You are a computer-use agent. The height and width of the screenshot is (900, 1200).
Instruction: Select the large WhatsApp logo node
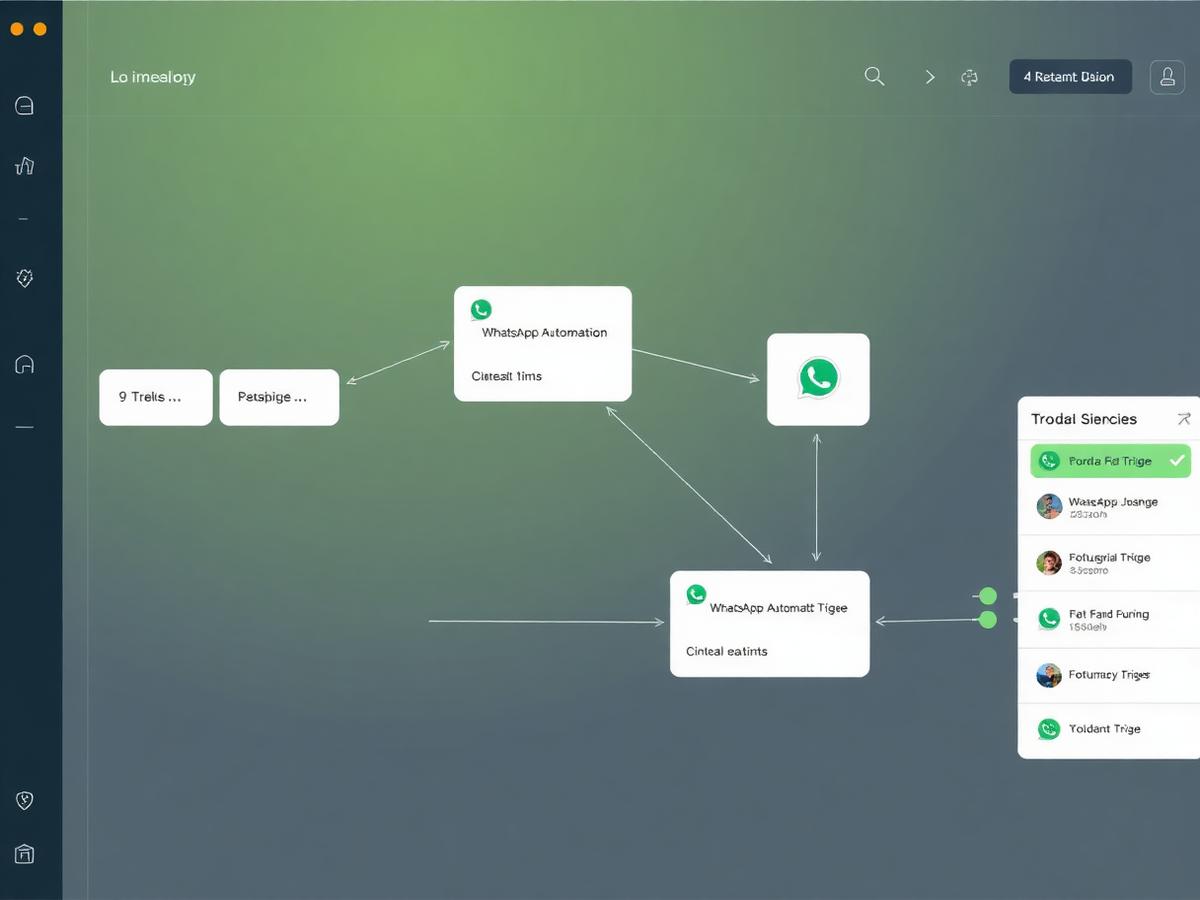[x=818, y=379]
